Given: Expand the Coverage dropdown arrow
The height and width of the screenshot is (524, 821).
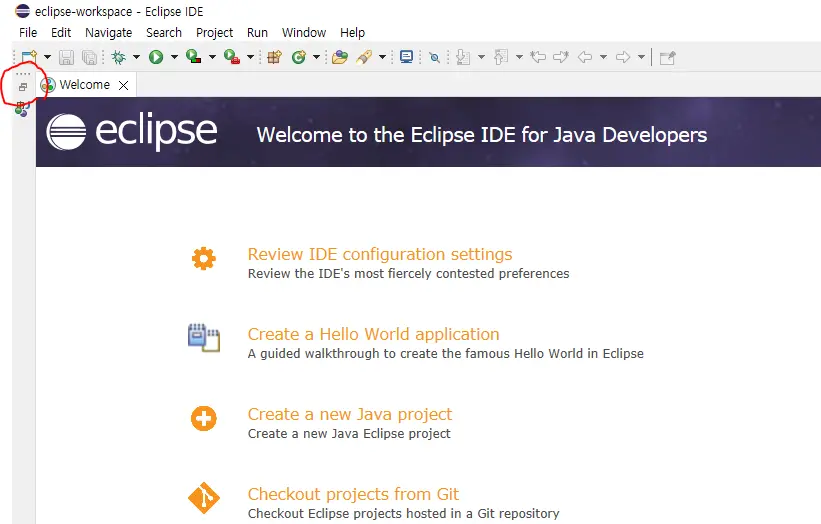Looking at the screenshot, I should (x=212, y=57).
